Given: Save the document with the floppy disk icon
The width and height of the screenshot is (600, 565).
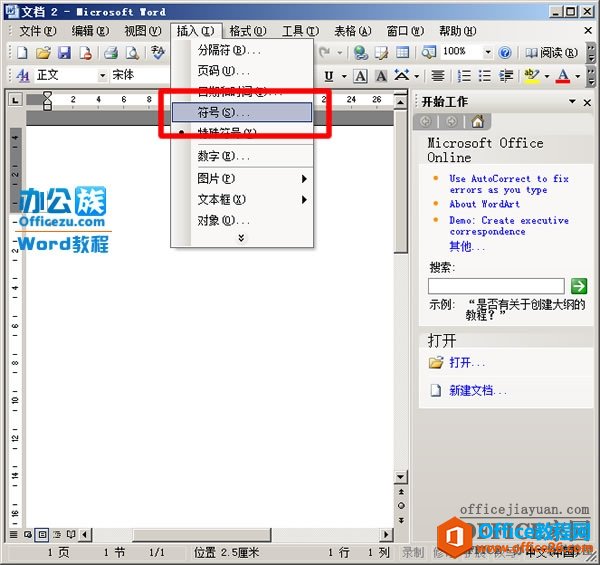Looking at the screenshot, I should coord(64,52).
